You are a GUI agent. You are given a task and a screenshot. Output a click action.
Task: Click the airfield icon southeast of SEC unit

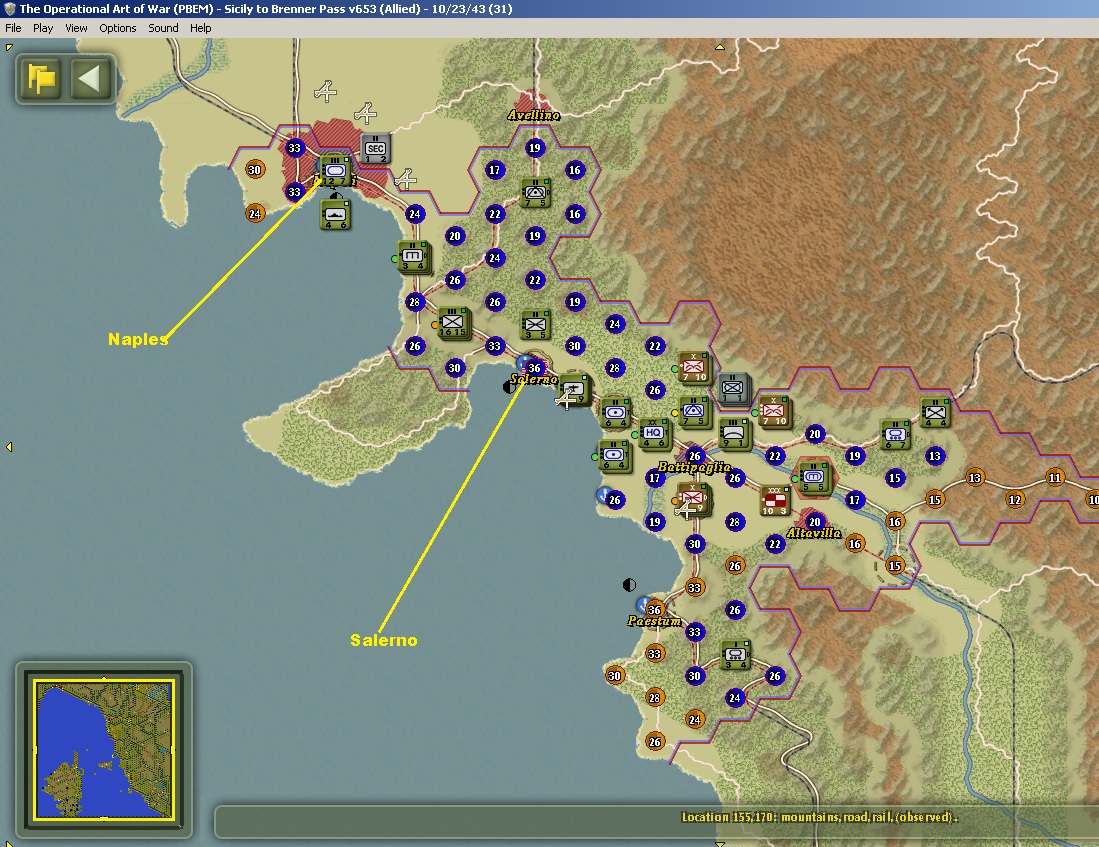pyautogui.click(x=405, y=179)
